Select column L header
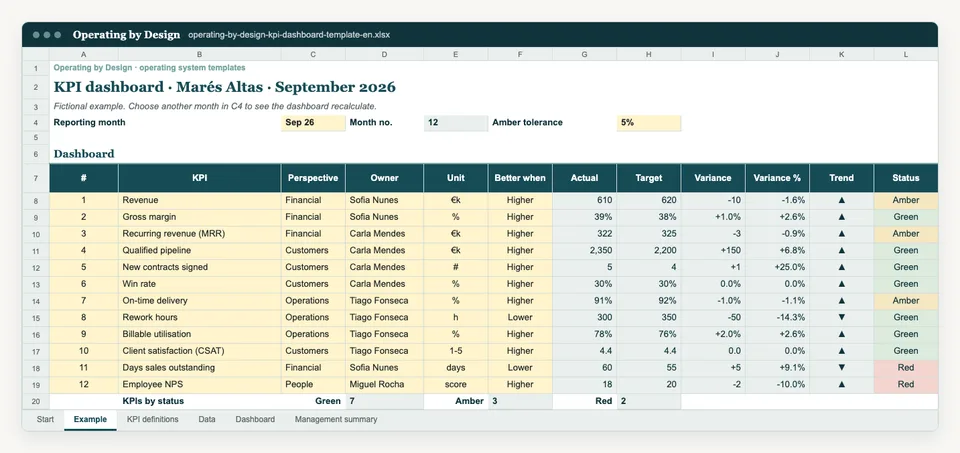The image size is (960, 453). coord(906,54)
